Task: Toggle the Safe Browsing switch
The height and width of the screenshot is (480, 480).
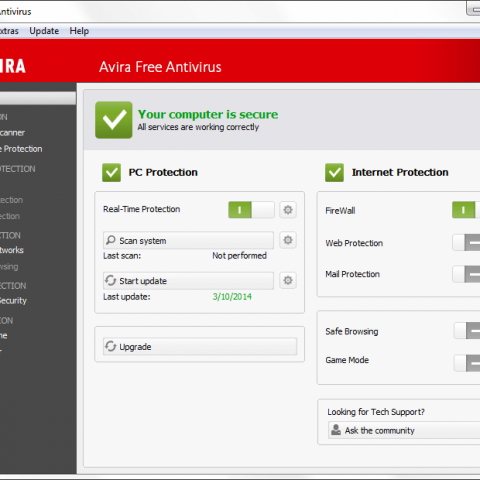Action: (x=467, y=331)
